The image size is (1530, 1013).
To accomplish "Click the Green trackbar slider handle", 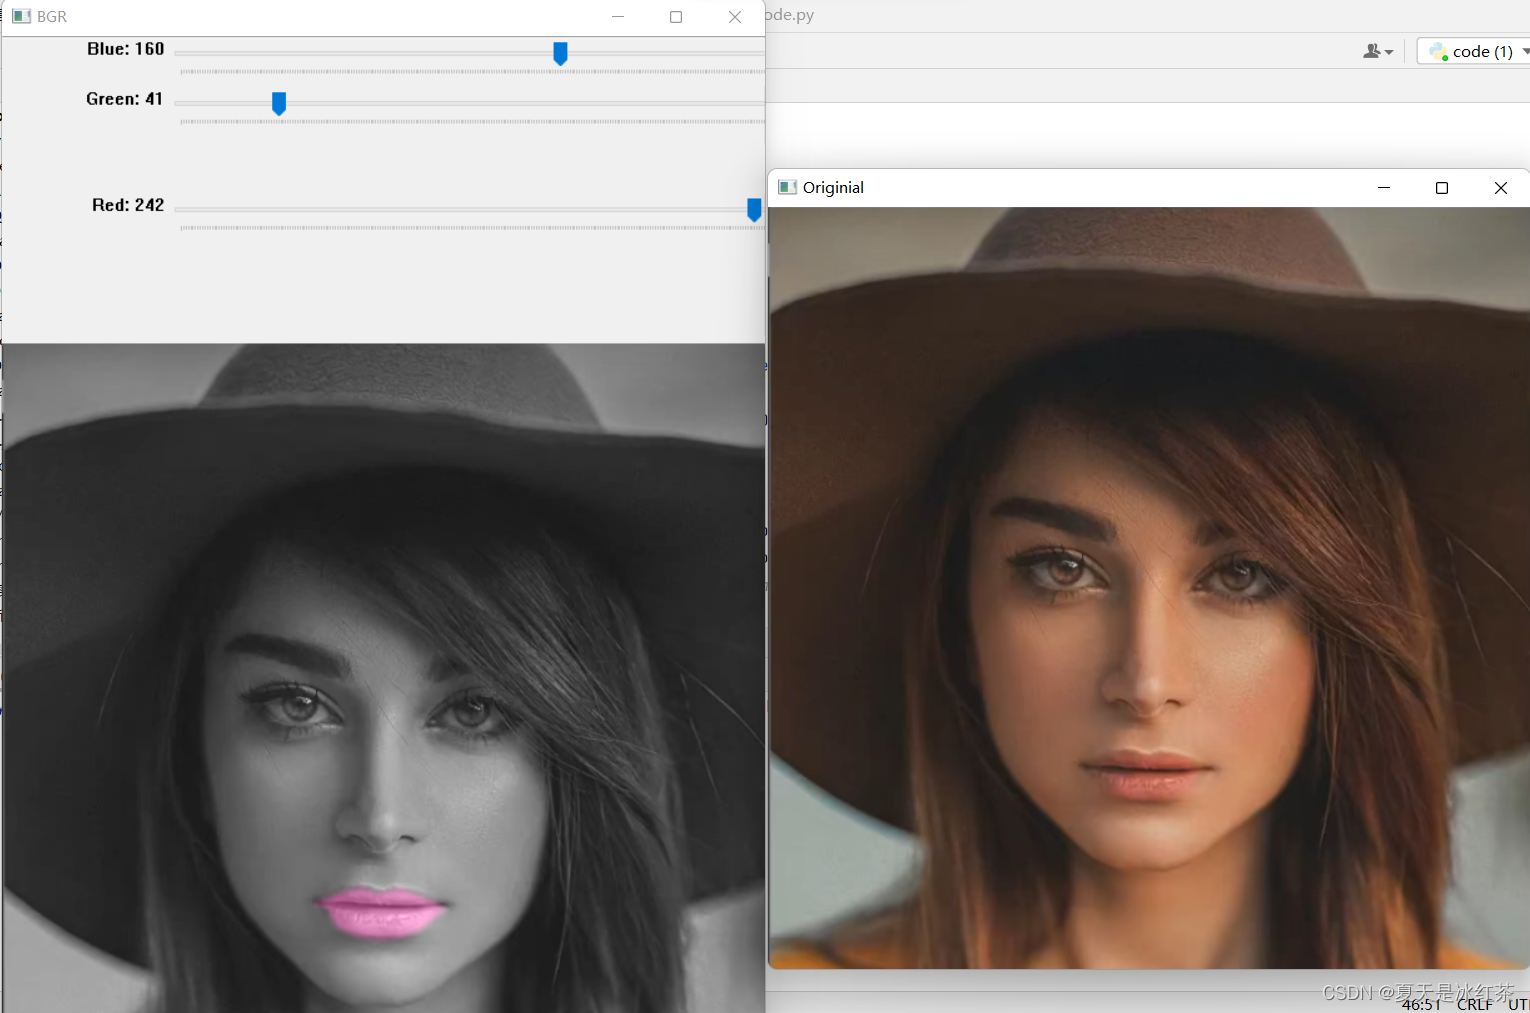I will (x=279, y=103).
